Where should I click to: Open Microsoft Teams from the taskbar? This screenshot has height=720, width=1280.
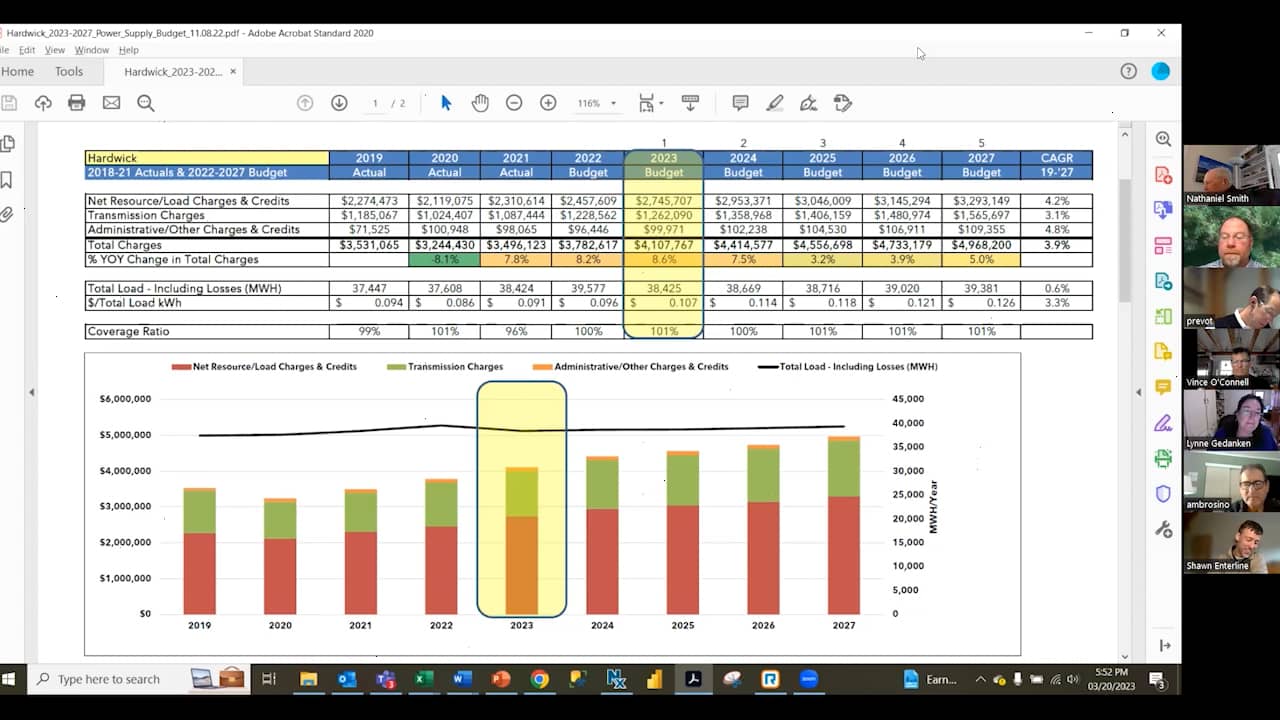(x=385, y=679)
